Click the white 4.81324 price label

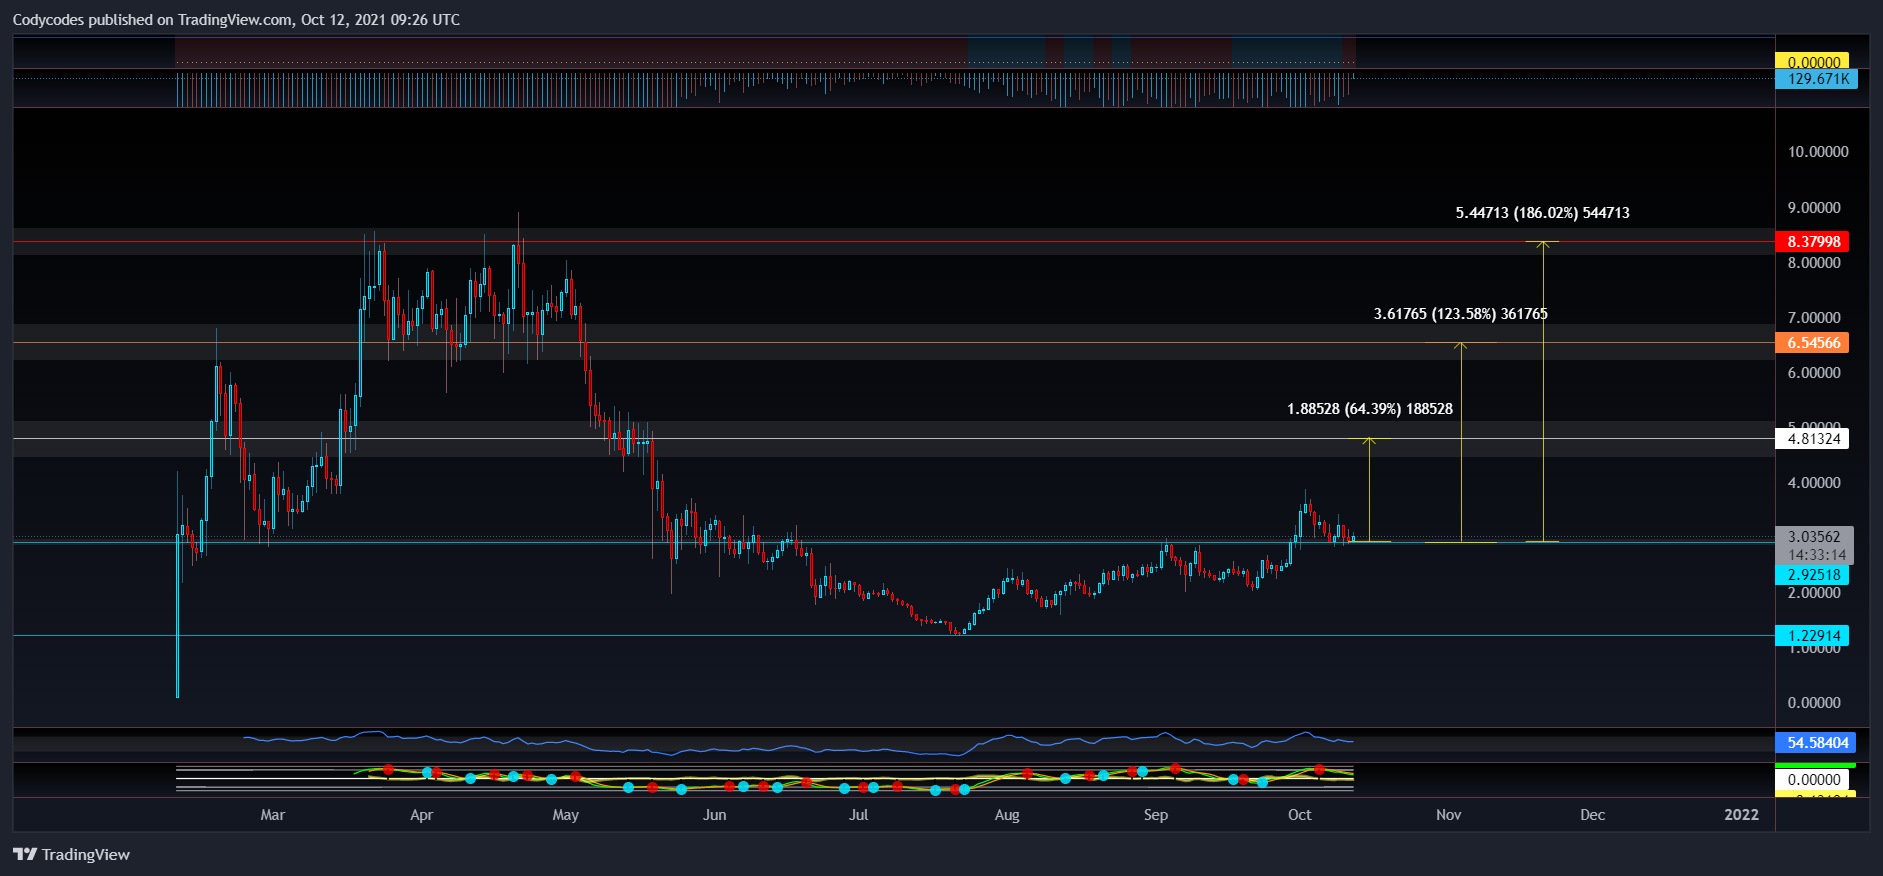(1812, 439)
